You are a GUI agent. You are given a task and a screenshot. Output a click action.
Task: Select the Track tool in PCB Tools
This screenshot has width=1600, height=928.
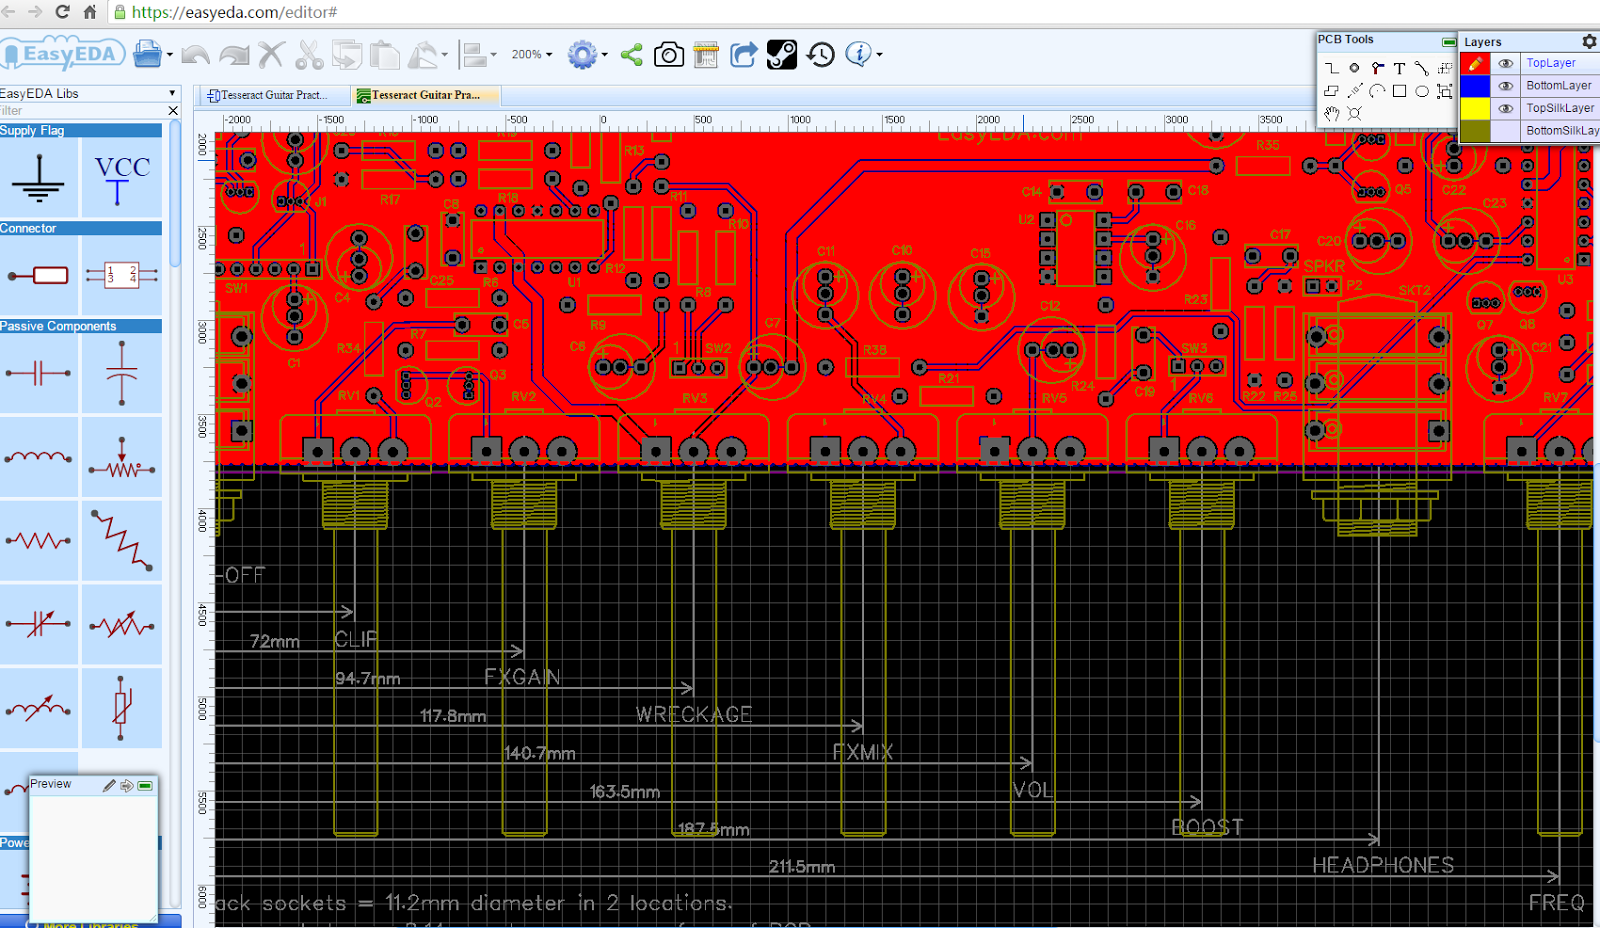tap(1331, 68)
